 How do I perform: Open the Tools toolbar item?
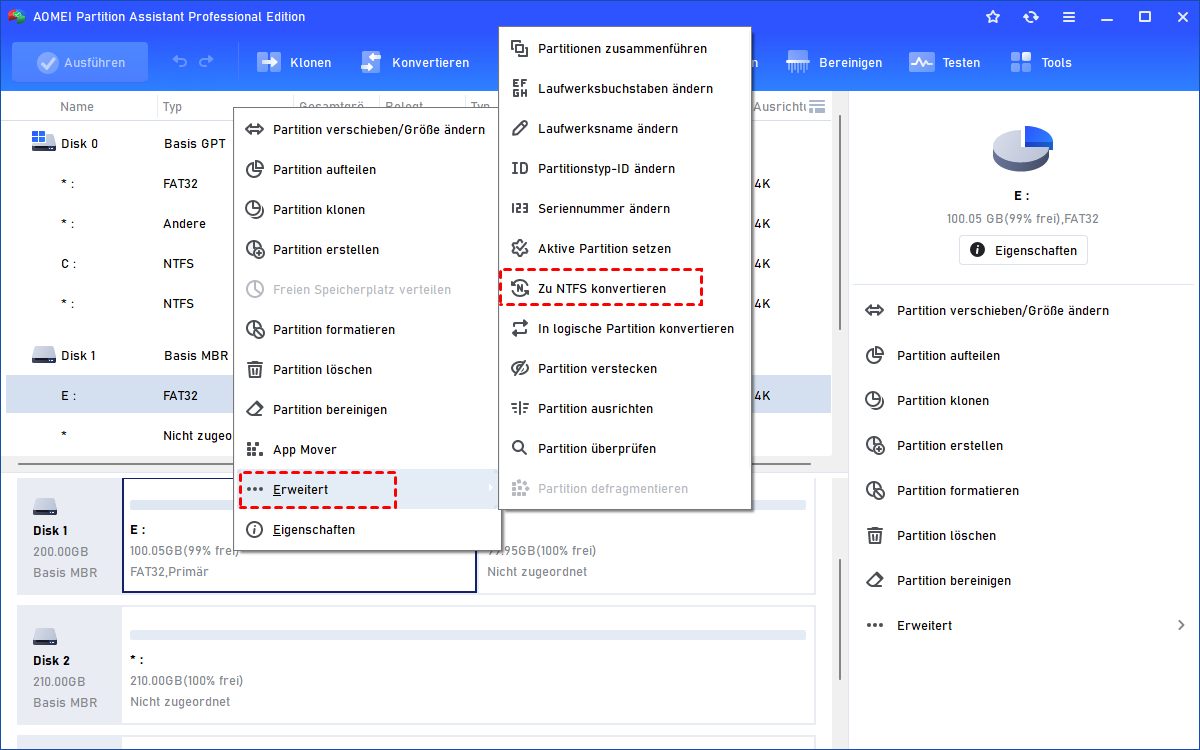click(1041, 62)
